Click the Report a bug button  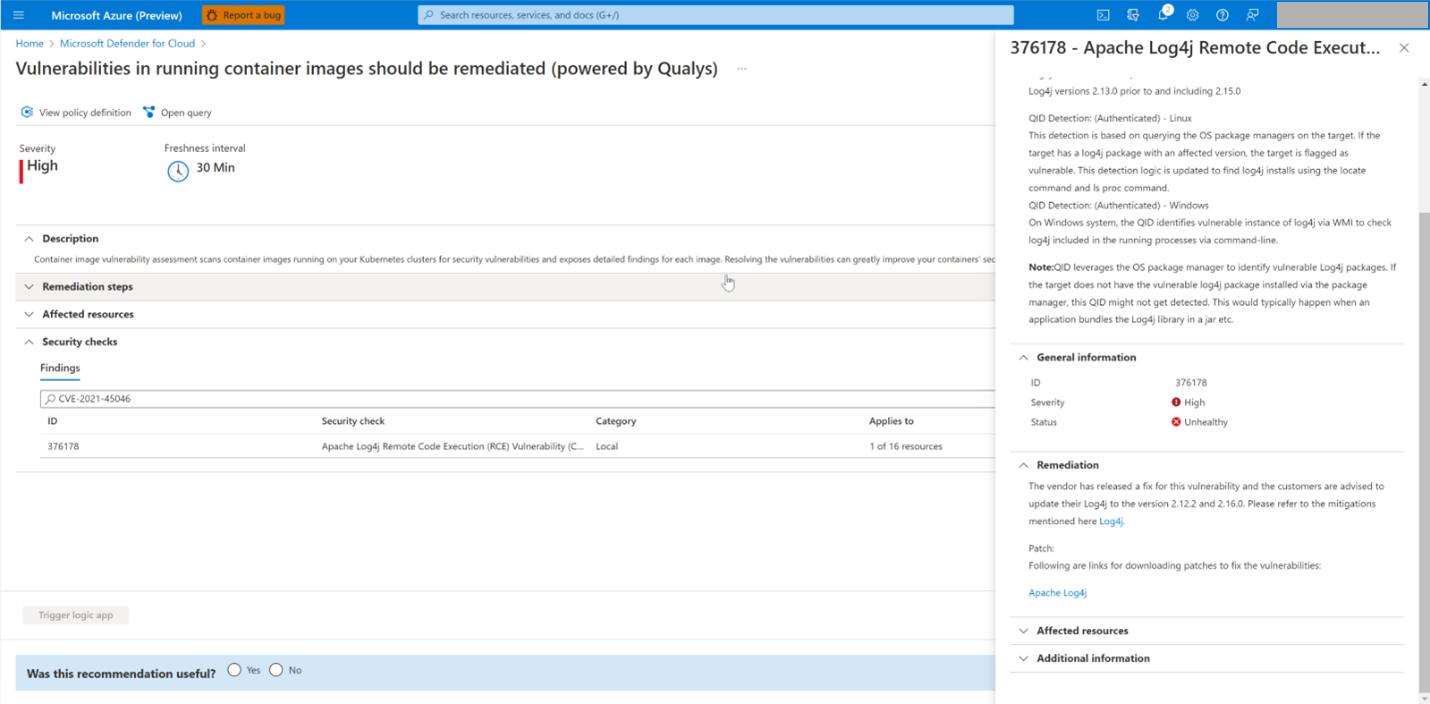click(x=243, y=15)
